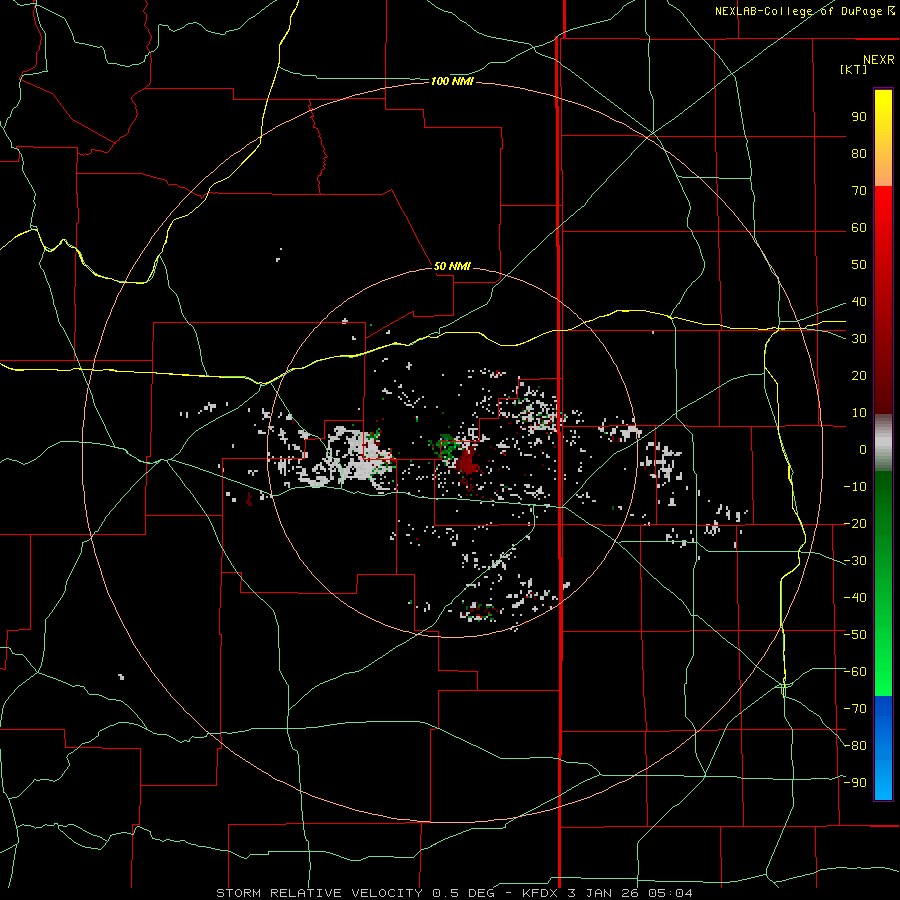
Task: Click the -90 knot tick label on scale
Action: pos(855,783)
